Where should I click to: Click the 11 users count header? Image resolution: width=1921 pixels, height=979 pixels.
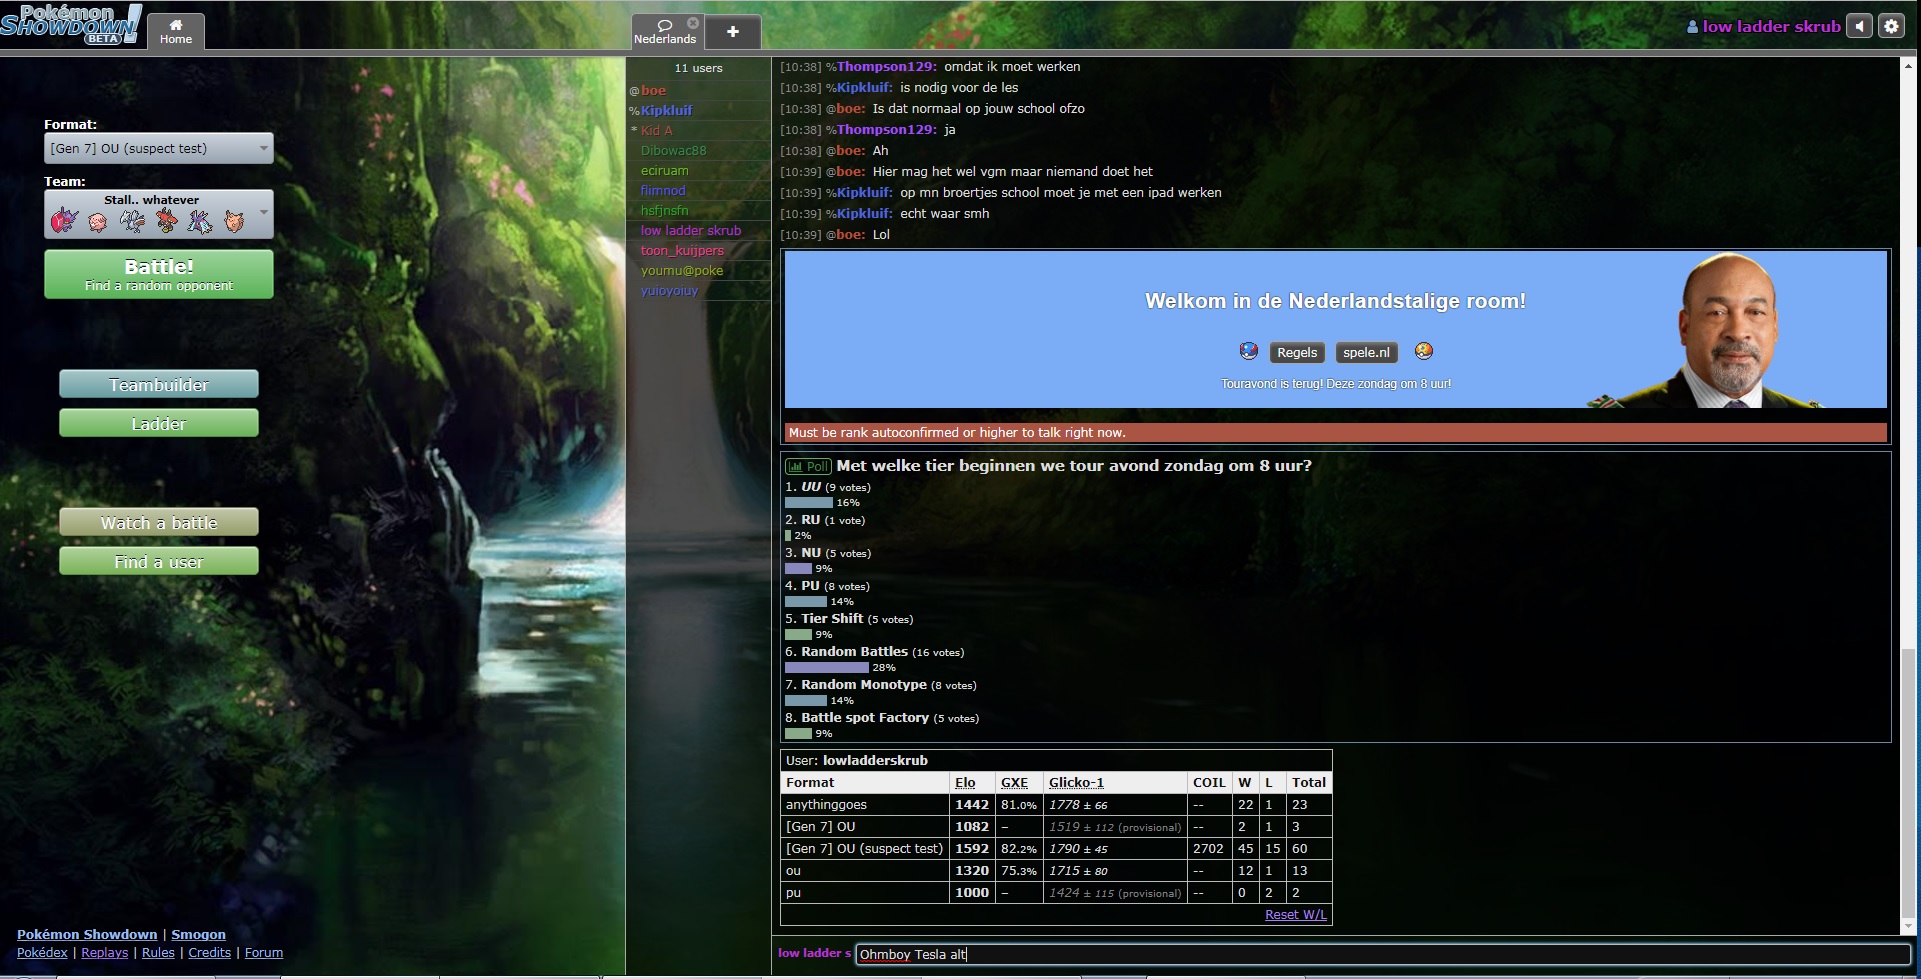pos(698,68)
